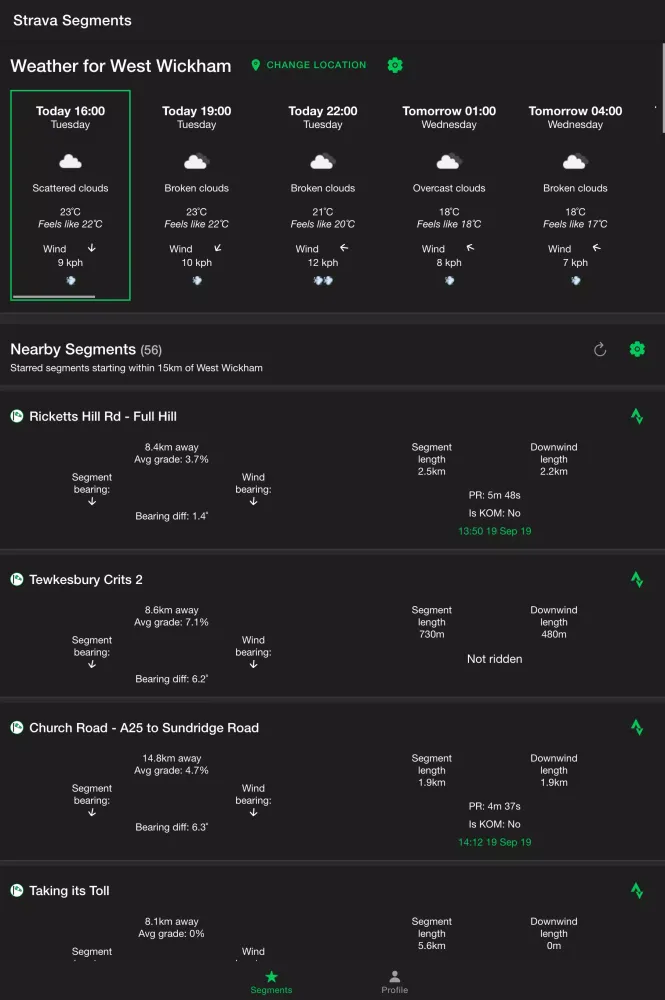Open PR date 13:50 19 Sep 19

(x=494, y=531)
